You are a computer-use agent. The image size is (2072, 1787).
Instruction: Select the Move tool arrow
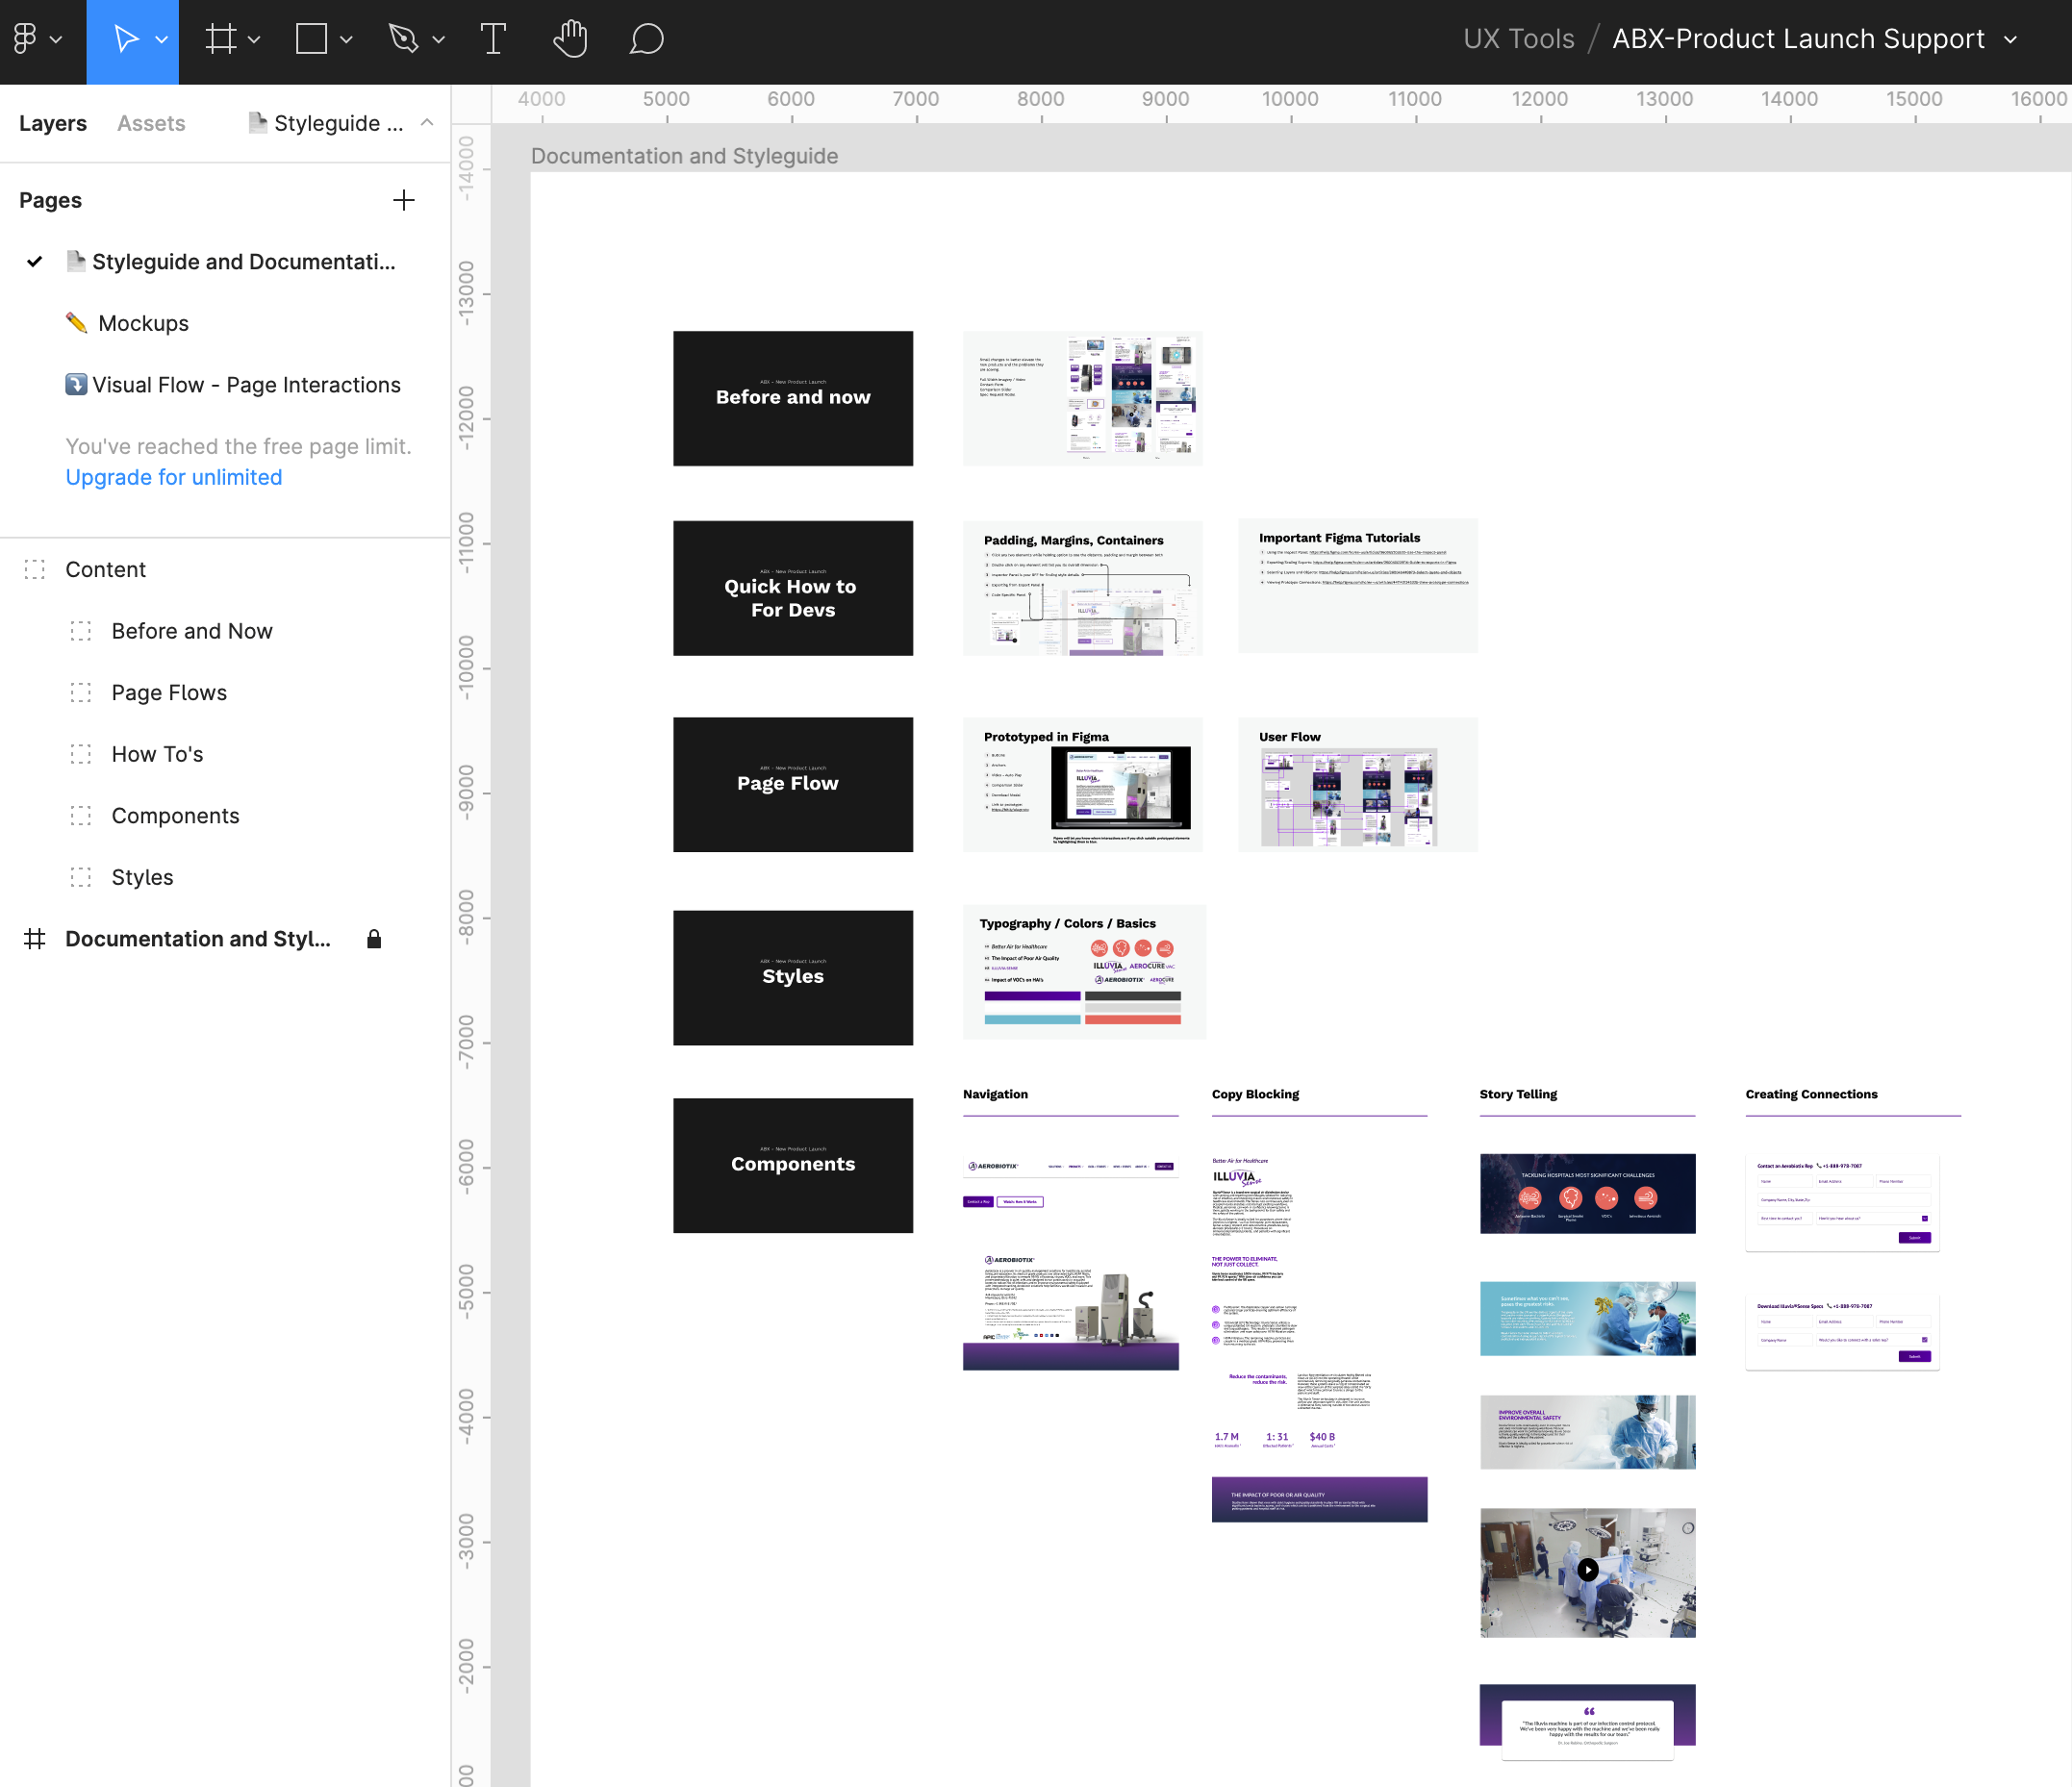point(125,39)
